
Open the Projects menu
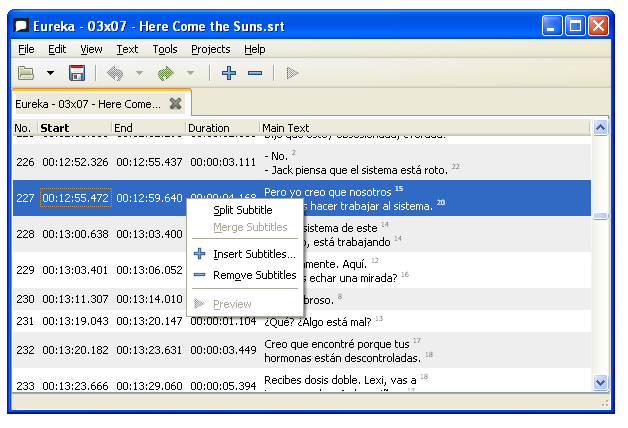(x=211, y=49)
